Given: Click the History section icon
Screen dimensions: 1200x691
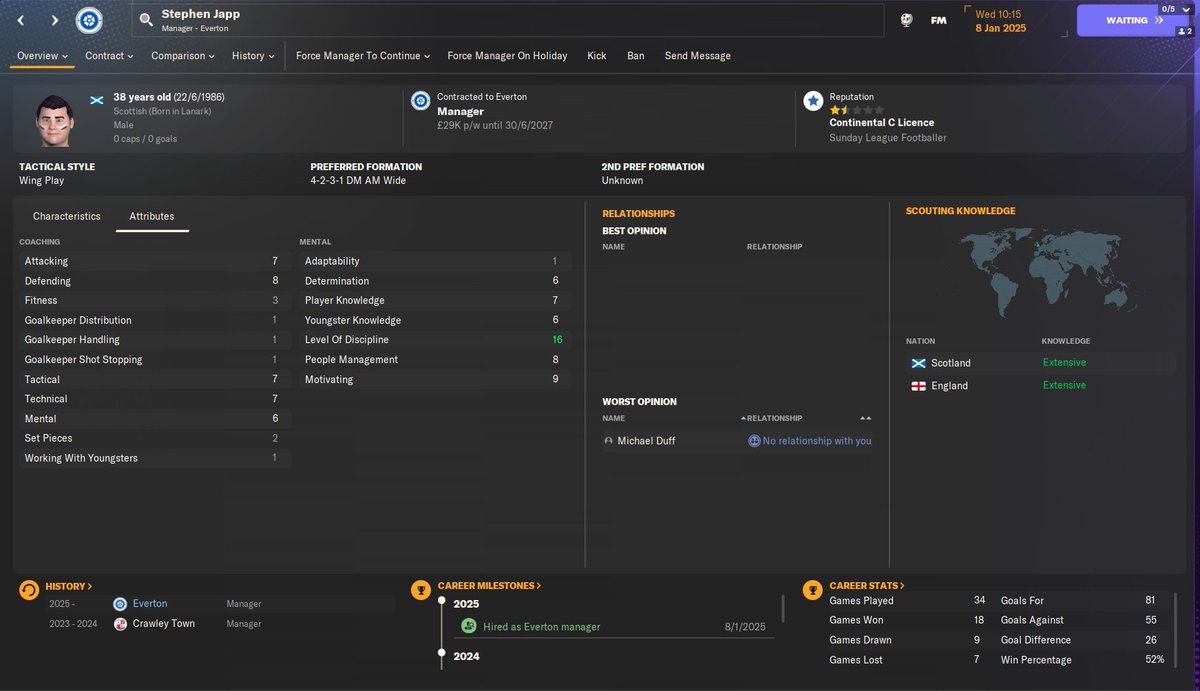Looking at the screenshot, I should tap(29, 591).
